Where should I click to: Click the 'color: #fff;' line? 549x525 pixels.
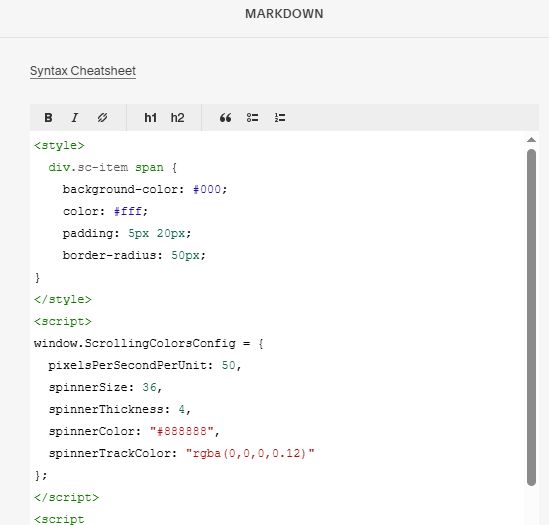[105, 212]
